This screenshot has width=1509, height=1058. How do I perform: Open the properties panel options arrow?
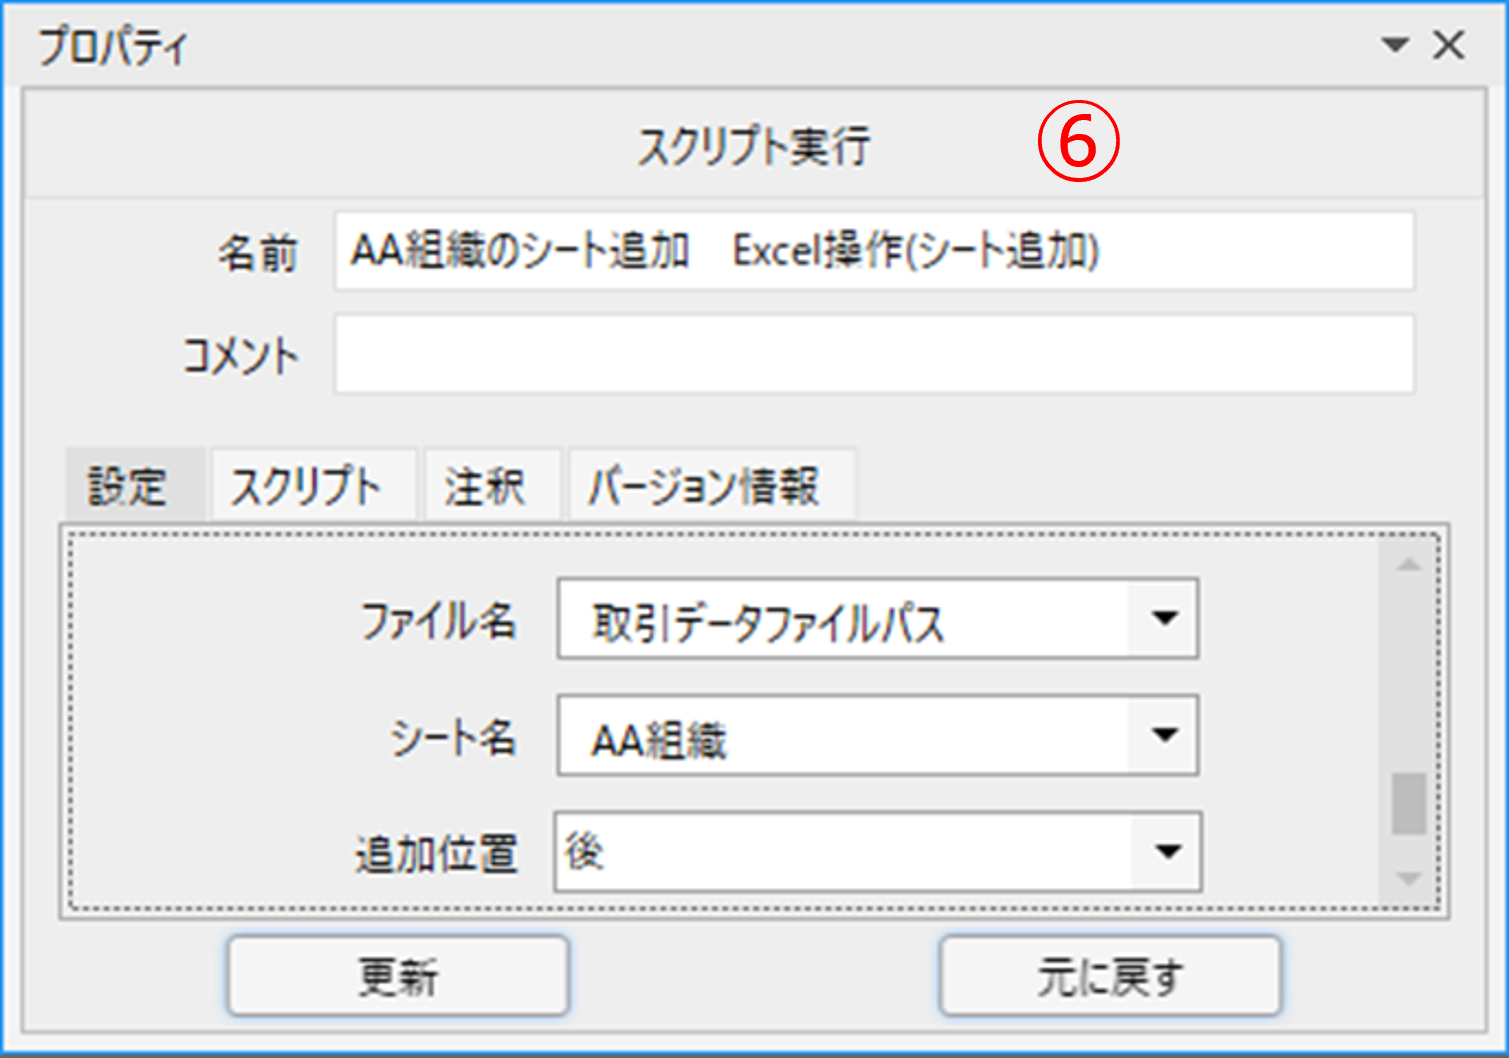[x=1394, y=45]
